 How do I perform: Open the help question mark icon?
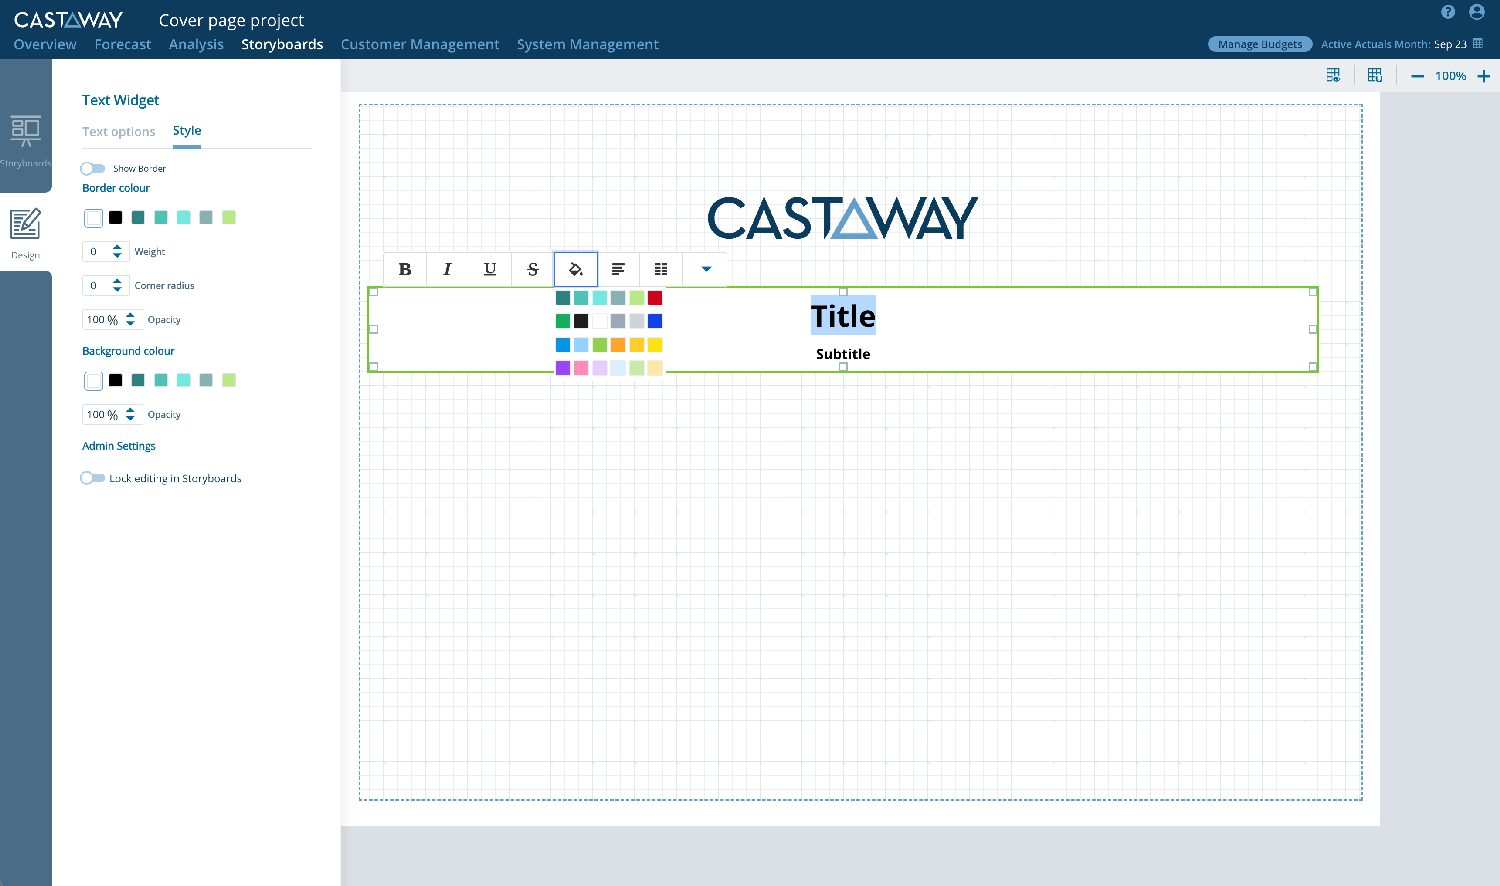click(1448, 12)
